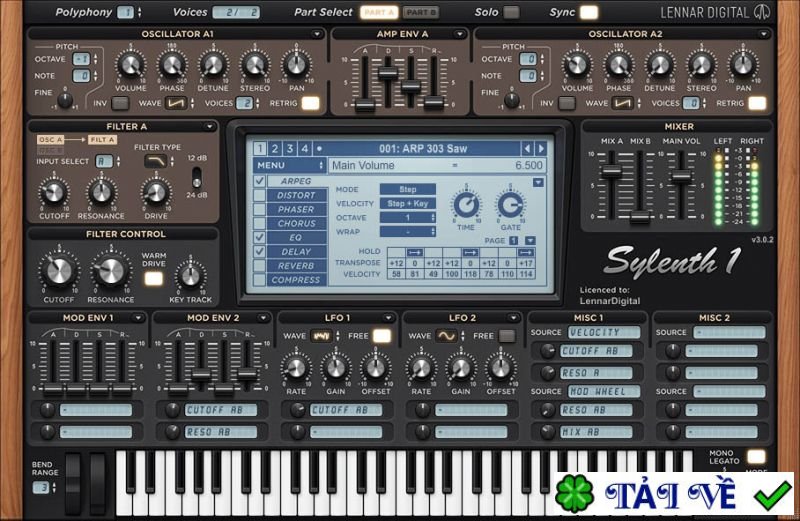Image resolution: width=800 pixels, height=521 pixels.
Task: Click Misc 1 source VELOCITY field
Action: tap(604, 333)
